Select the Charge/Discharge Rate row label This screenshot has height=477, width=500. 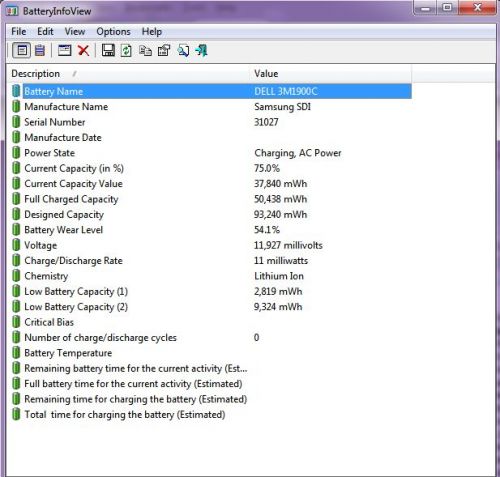click(73, 261)
